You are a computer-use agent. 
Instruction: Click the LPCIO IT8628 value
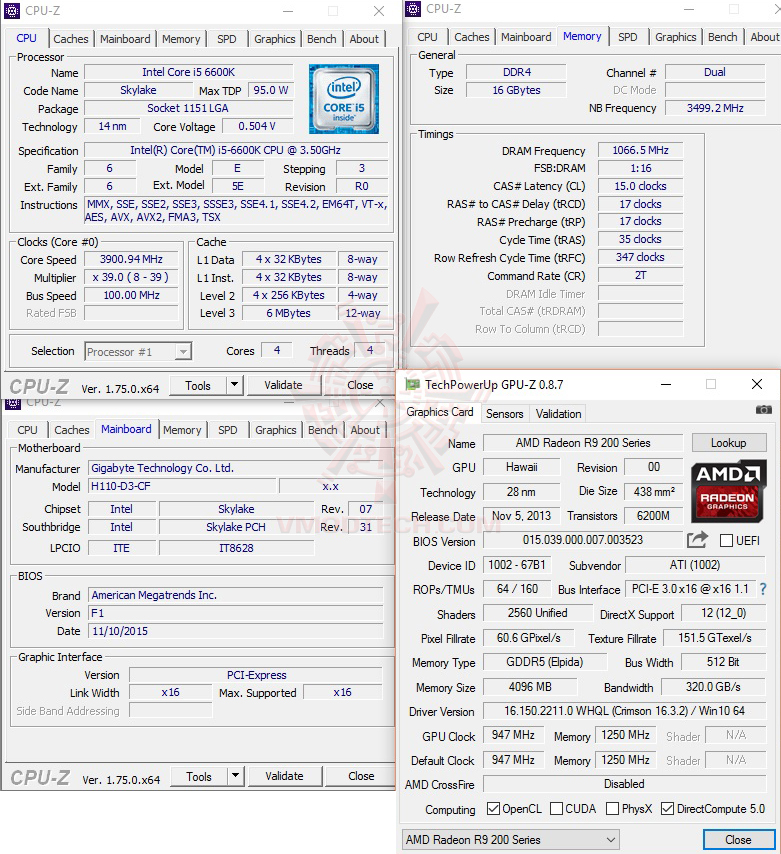pyautogui.click(x=236, y=548)
